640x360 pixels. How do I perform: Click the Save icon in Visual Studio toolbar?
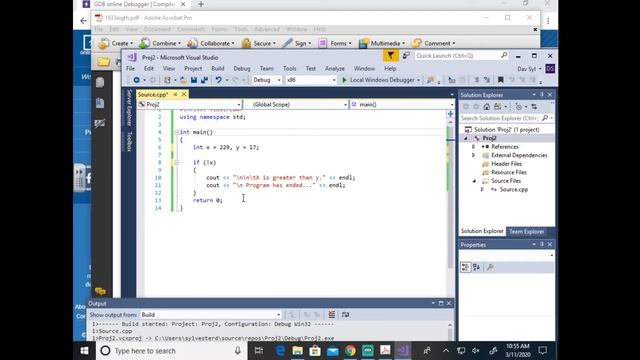pyautogui.click(x=194, y=80)
